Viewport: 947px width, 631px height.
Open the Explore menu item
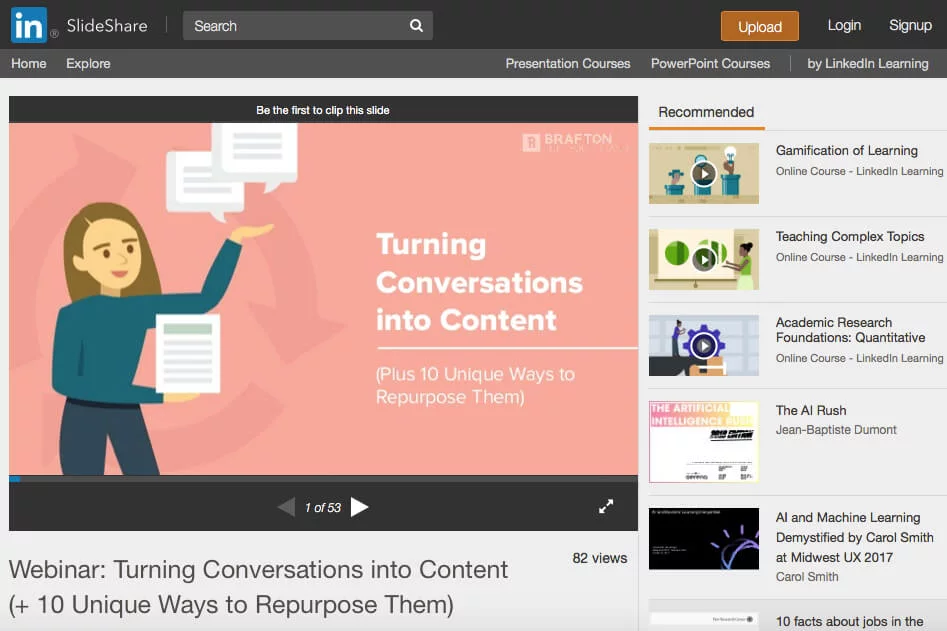tap(88, 63)
